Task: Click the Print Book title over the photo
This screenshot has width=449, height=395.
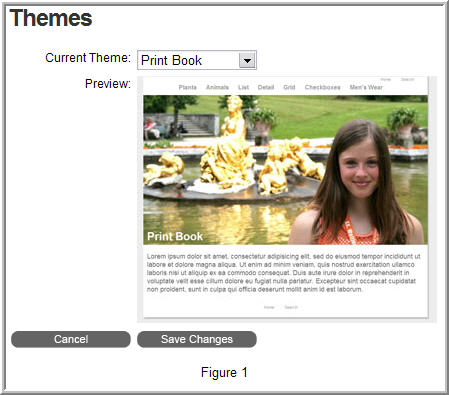Action: pyautogui.click(x=175, y=236)
